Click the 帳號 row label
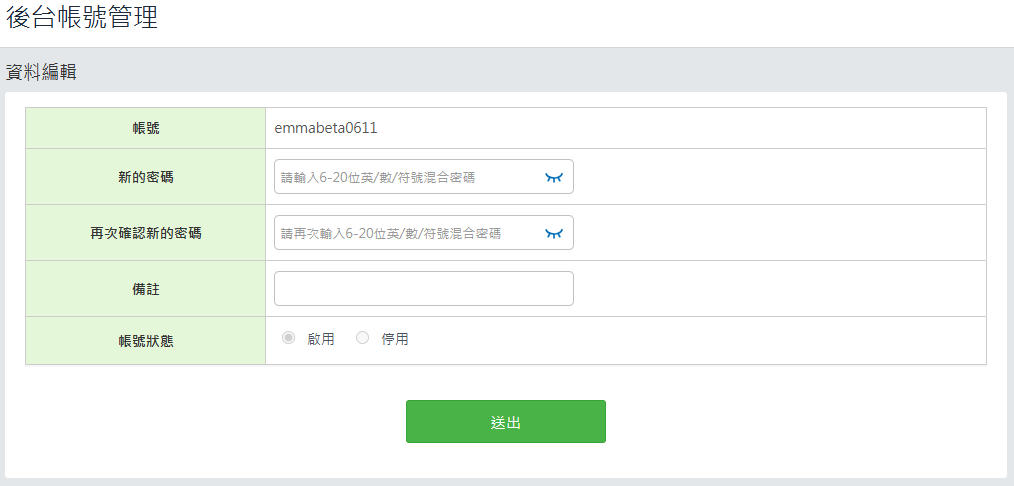This screenshot has height=486, width=1014. (x=146, y=129)
